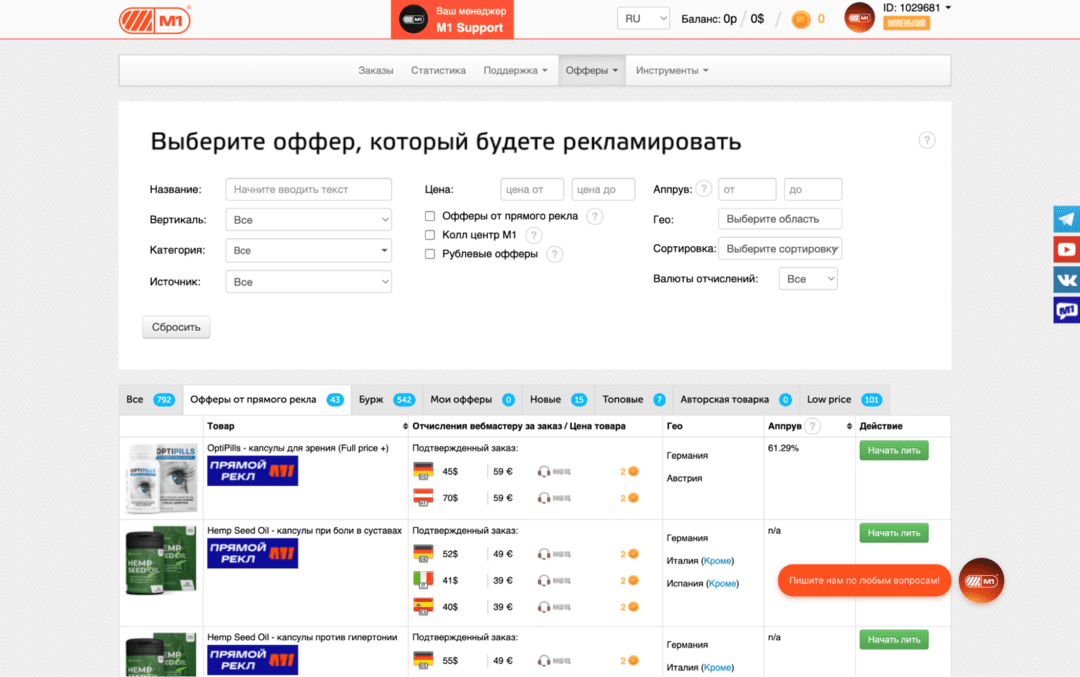Switch to the Новые tab

pos(558,399)
